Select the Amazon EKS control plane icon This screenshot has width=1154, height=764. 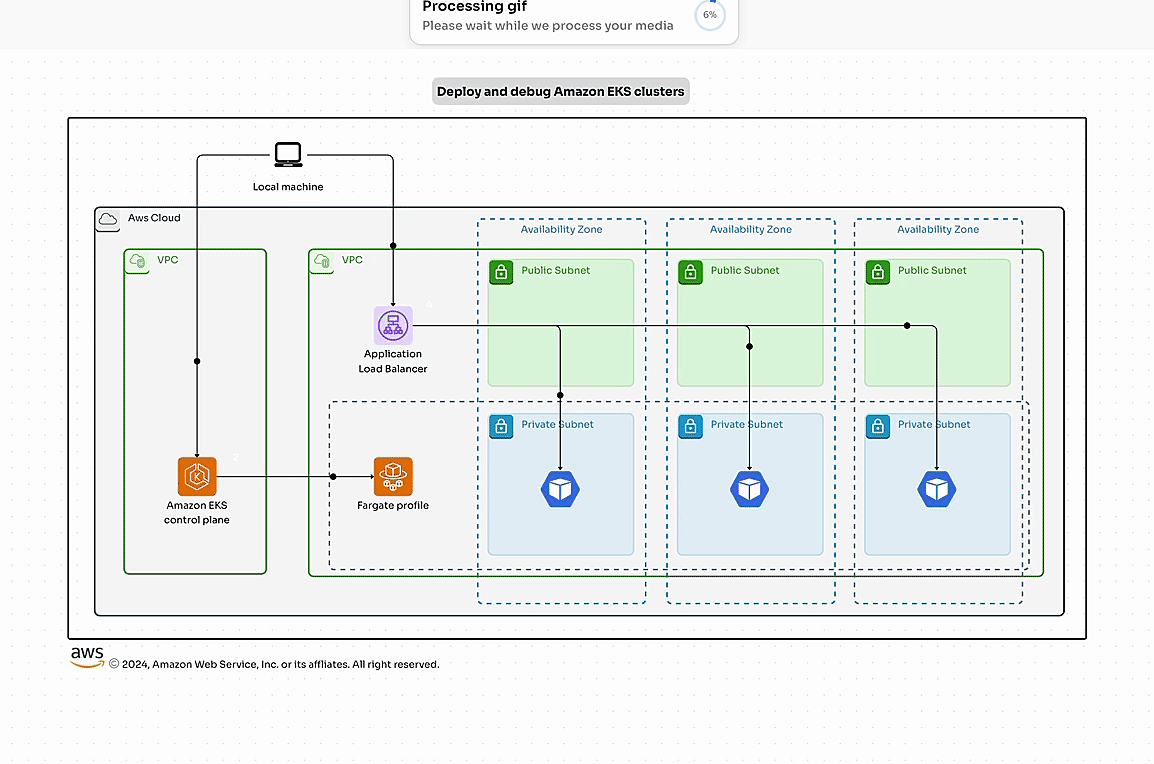[x=197, y=476]
